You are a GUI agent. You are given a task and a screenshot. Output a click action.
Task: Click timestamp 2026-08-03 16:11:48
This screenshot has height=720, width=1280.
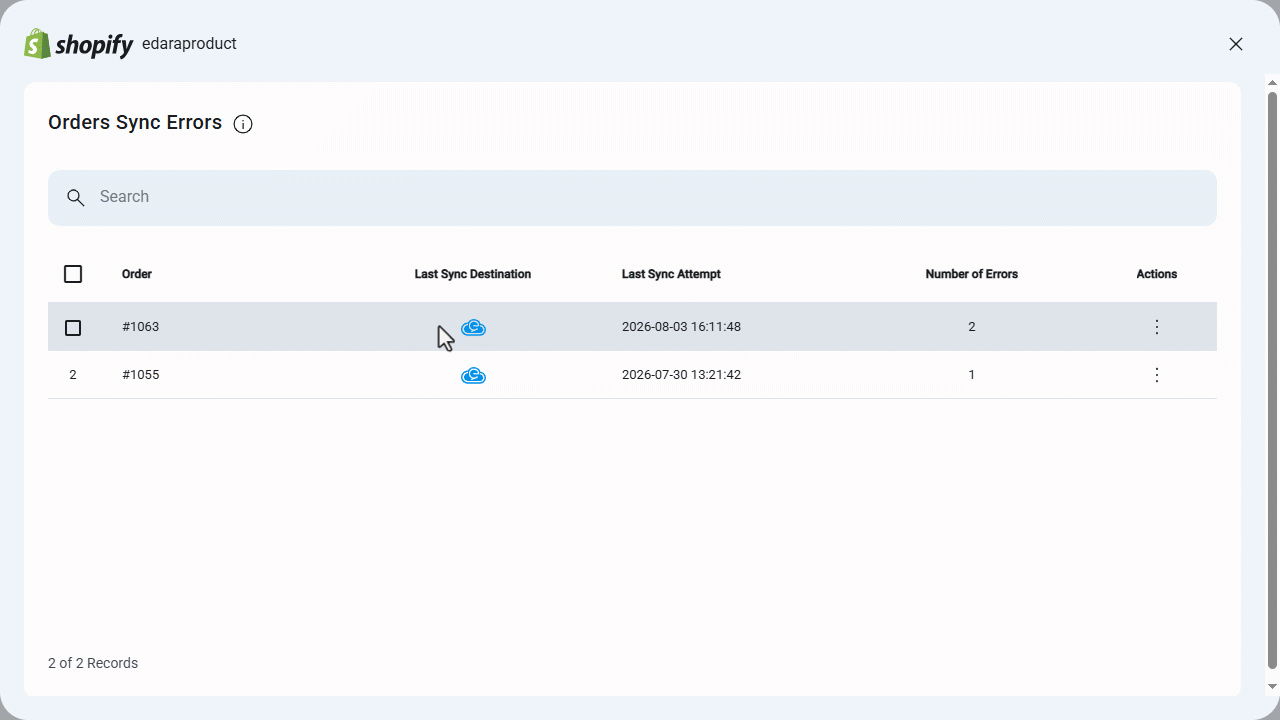click(x=681, y=327)
